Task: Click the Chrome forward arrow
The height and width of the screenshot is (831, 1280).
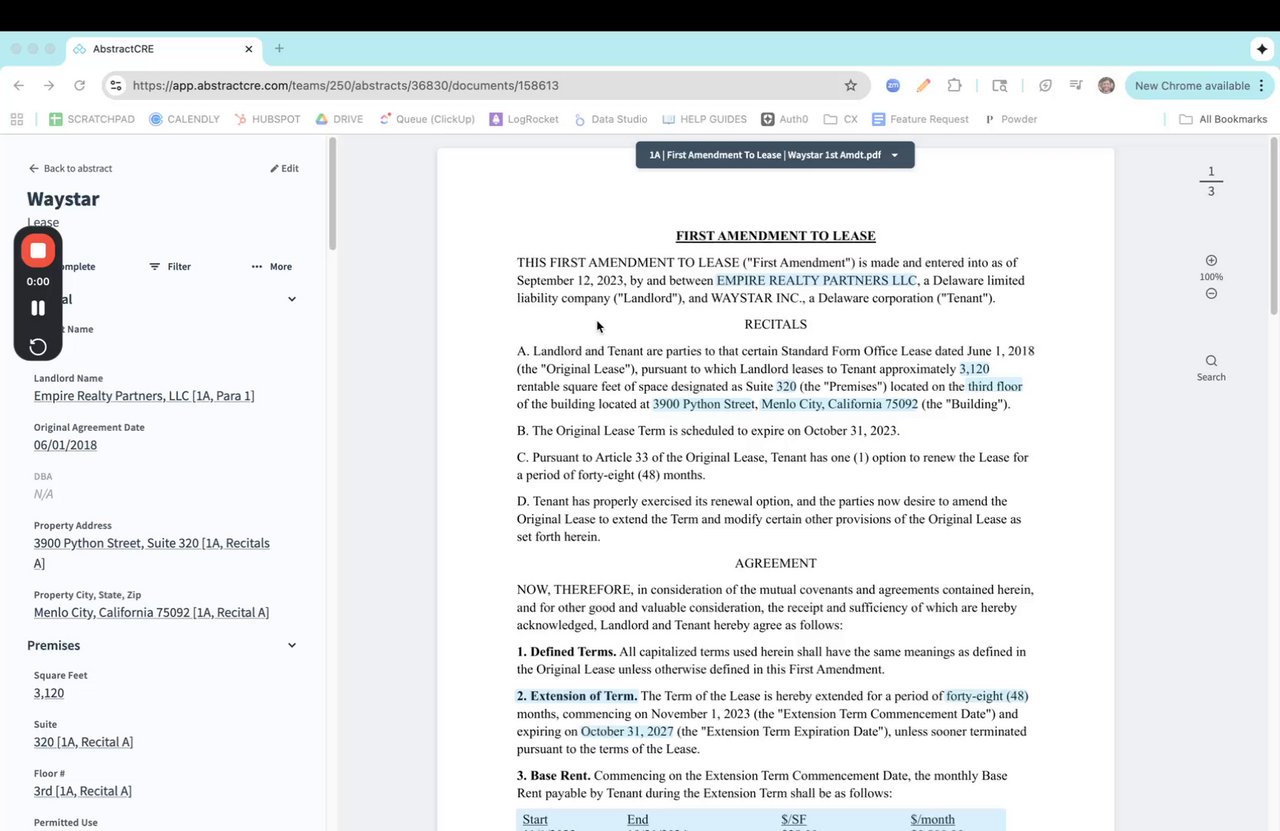Action: click(49, 86)
